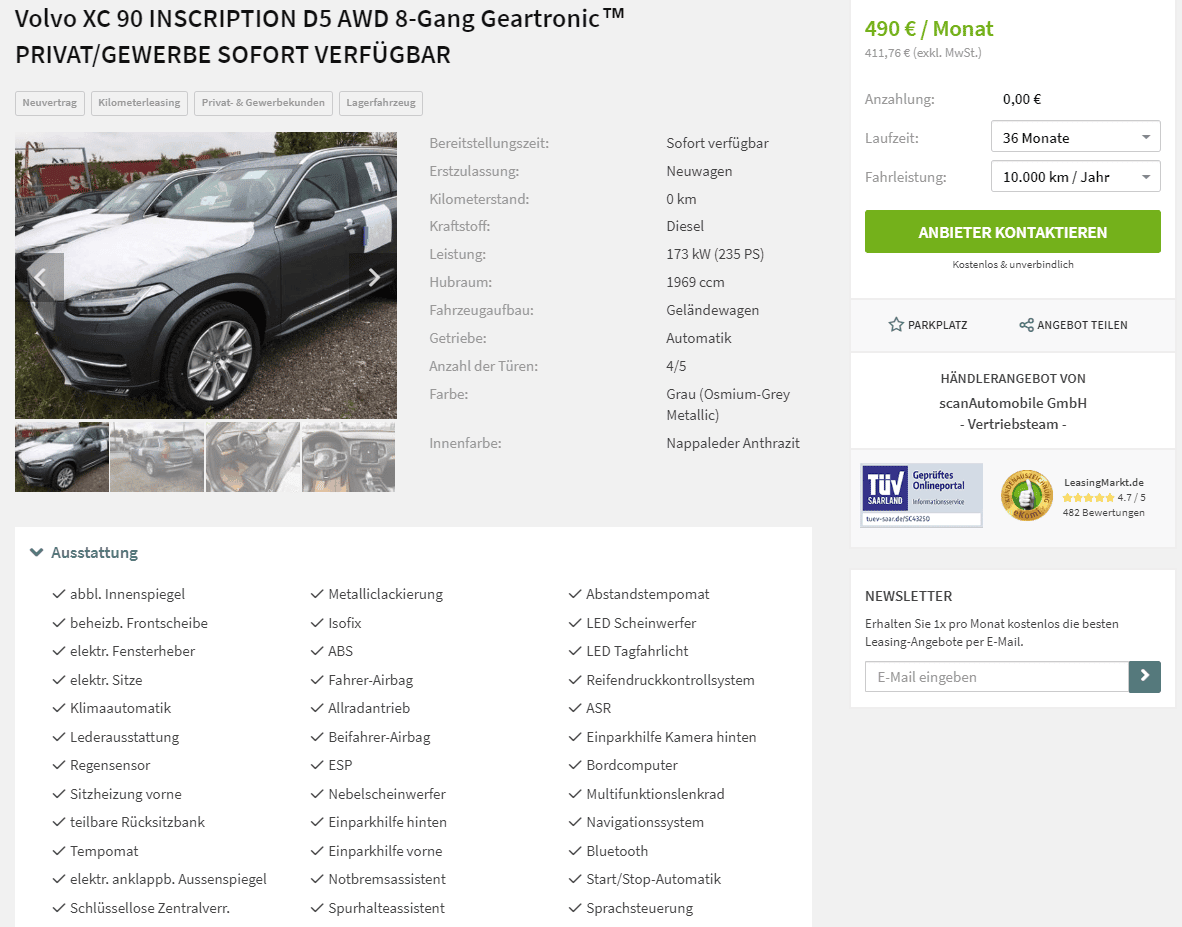Click the eKomi gold rating seal
The width and height of the screenshot is (1182, 927).
[1026, 495]
